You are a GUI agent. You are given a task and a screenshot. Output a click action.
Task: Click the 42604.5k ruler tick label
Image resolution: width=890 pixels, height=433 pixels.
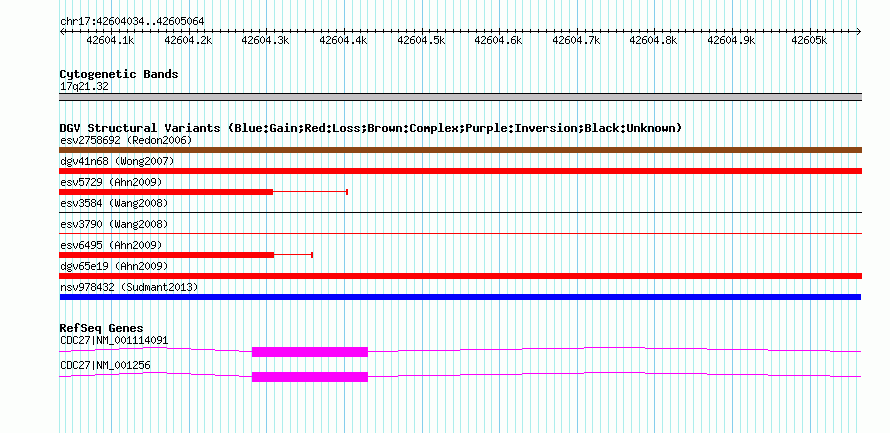[x=421, y=40]
